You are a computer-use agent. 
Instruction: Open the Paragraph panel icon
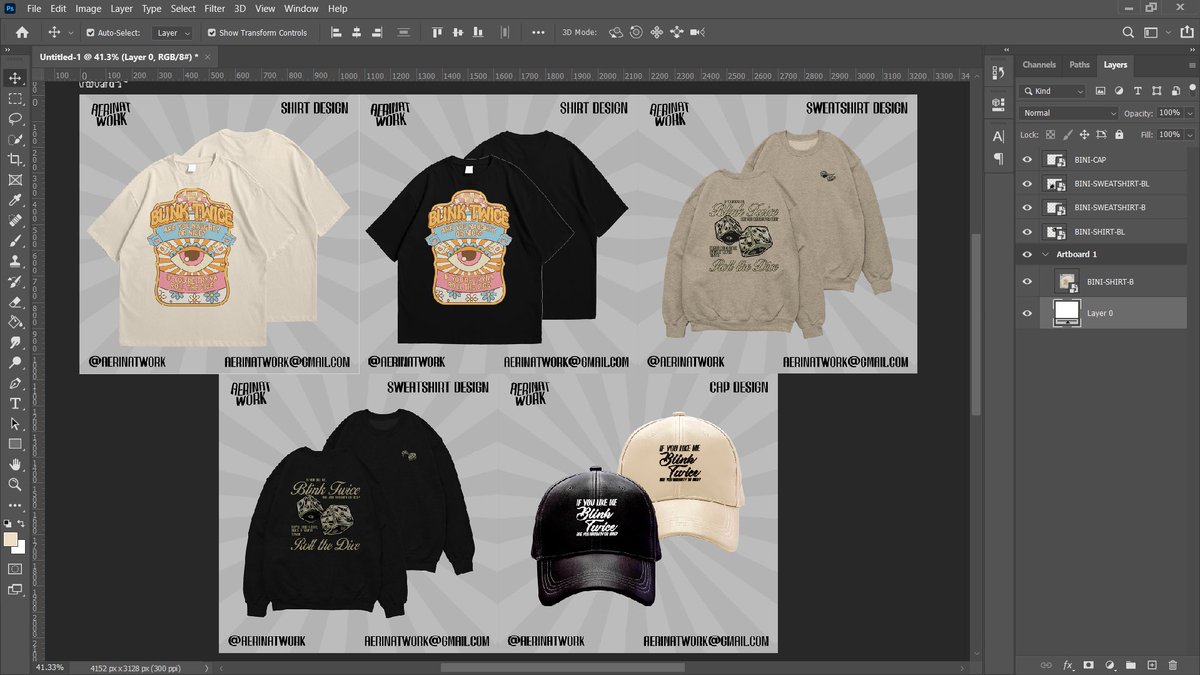[x=997, y=159]
